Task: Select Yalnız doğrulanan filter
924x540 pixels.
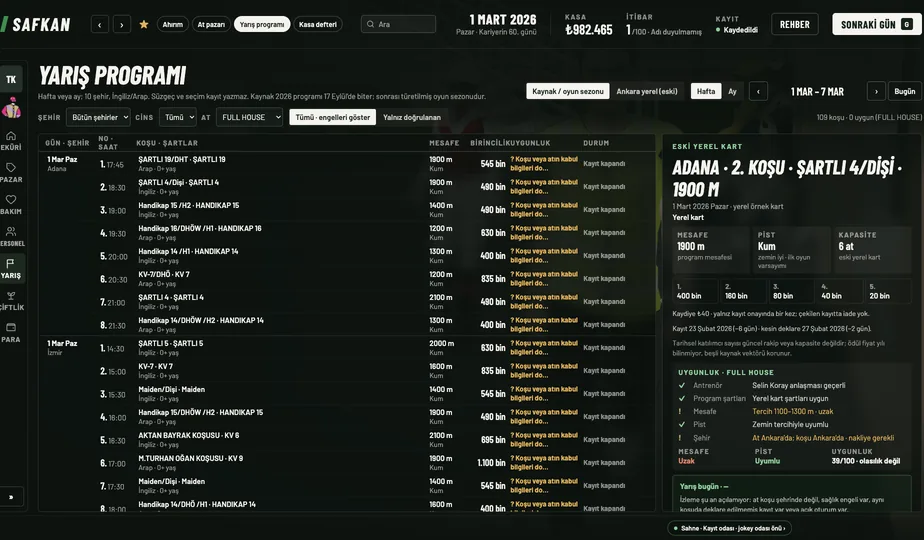Action: (411, 117)
